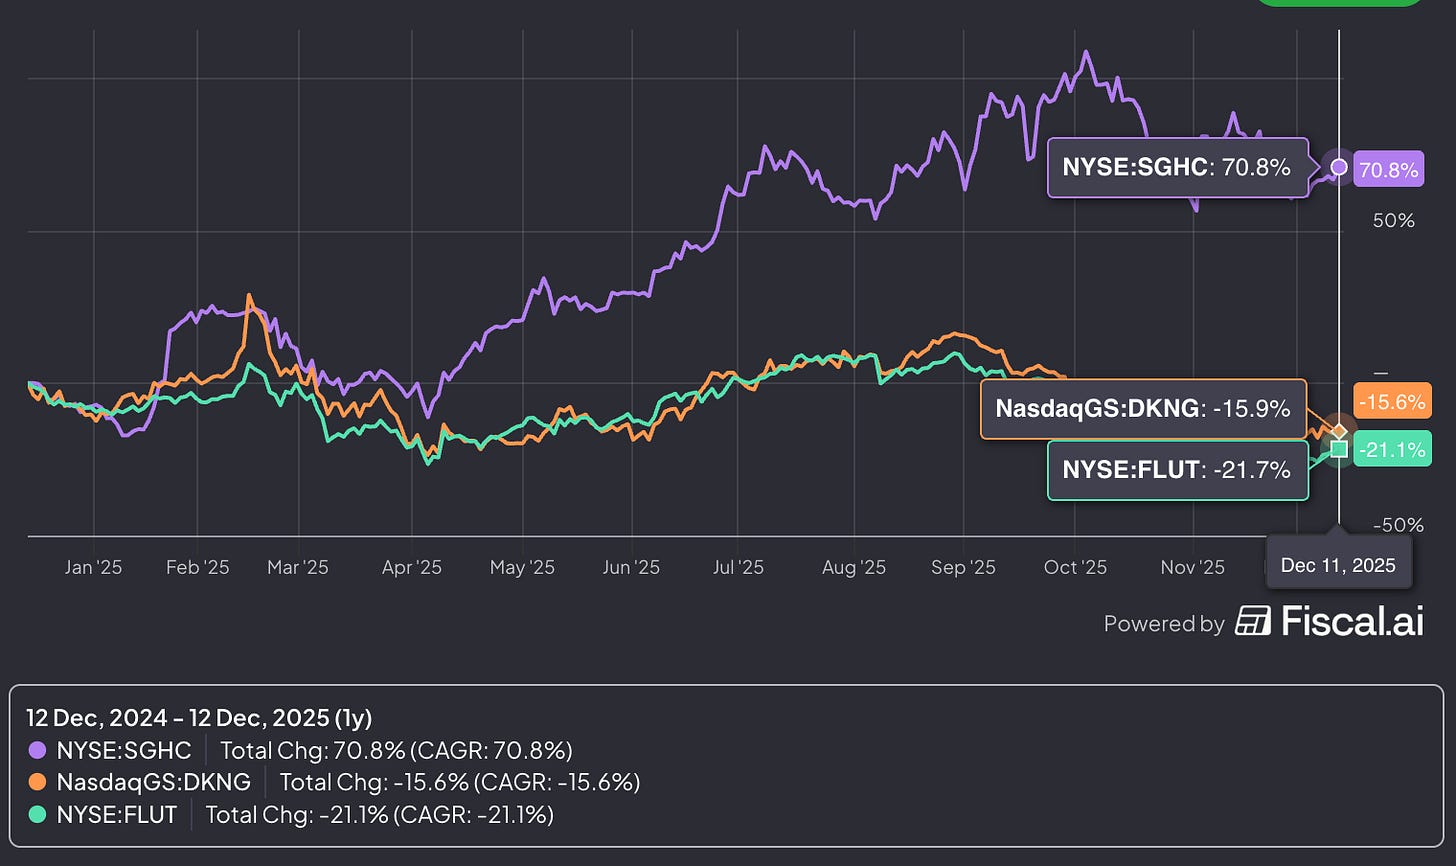The width and height of the screenshot is (1456, 866).
Task: Click the orange DKNG legend dot
Action: click(38, 782)
